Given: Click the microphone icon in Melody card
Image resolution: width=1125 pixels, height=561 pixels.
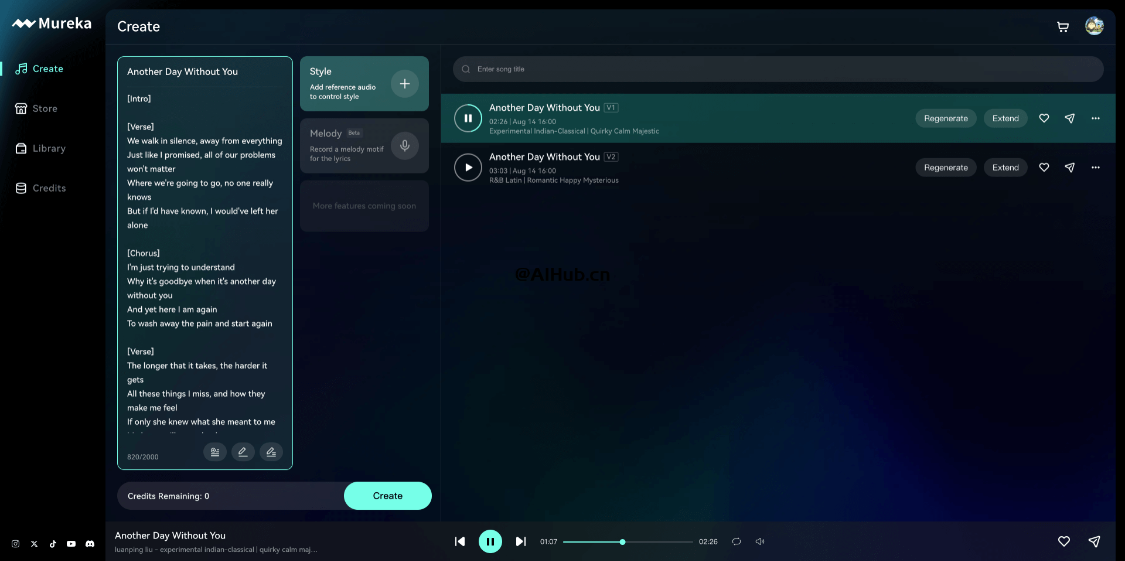Looking at the screenshot, I should [404, 146].
